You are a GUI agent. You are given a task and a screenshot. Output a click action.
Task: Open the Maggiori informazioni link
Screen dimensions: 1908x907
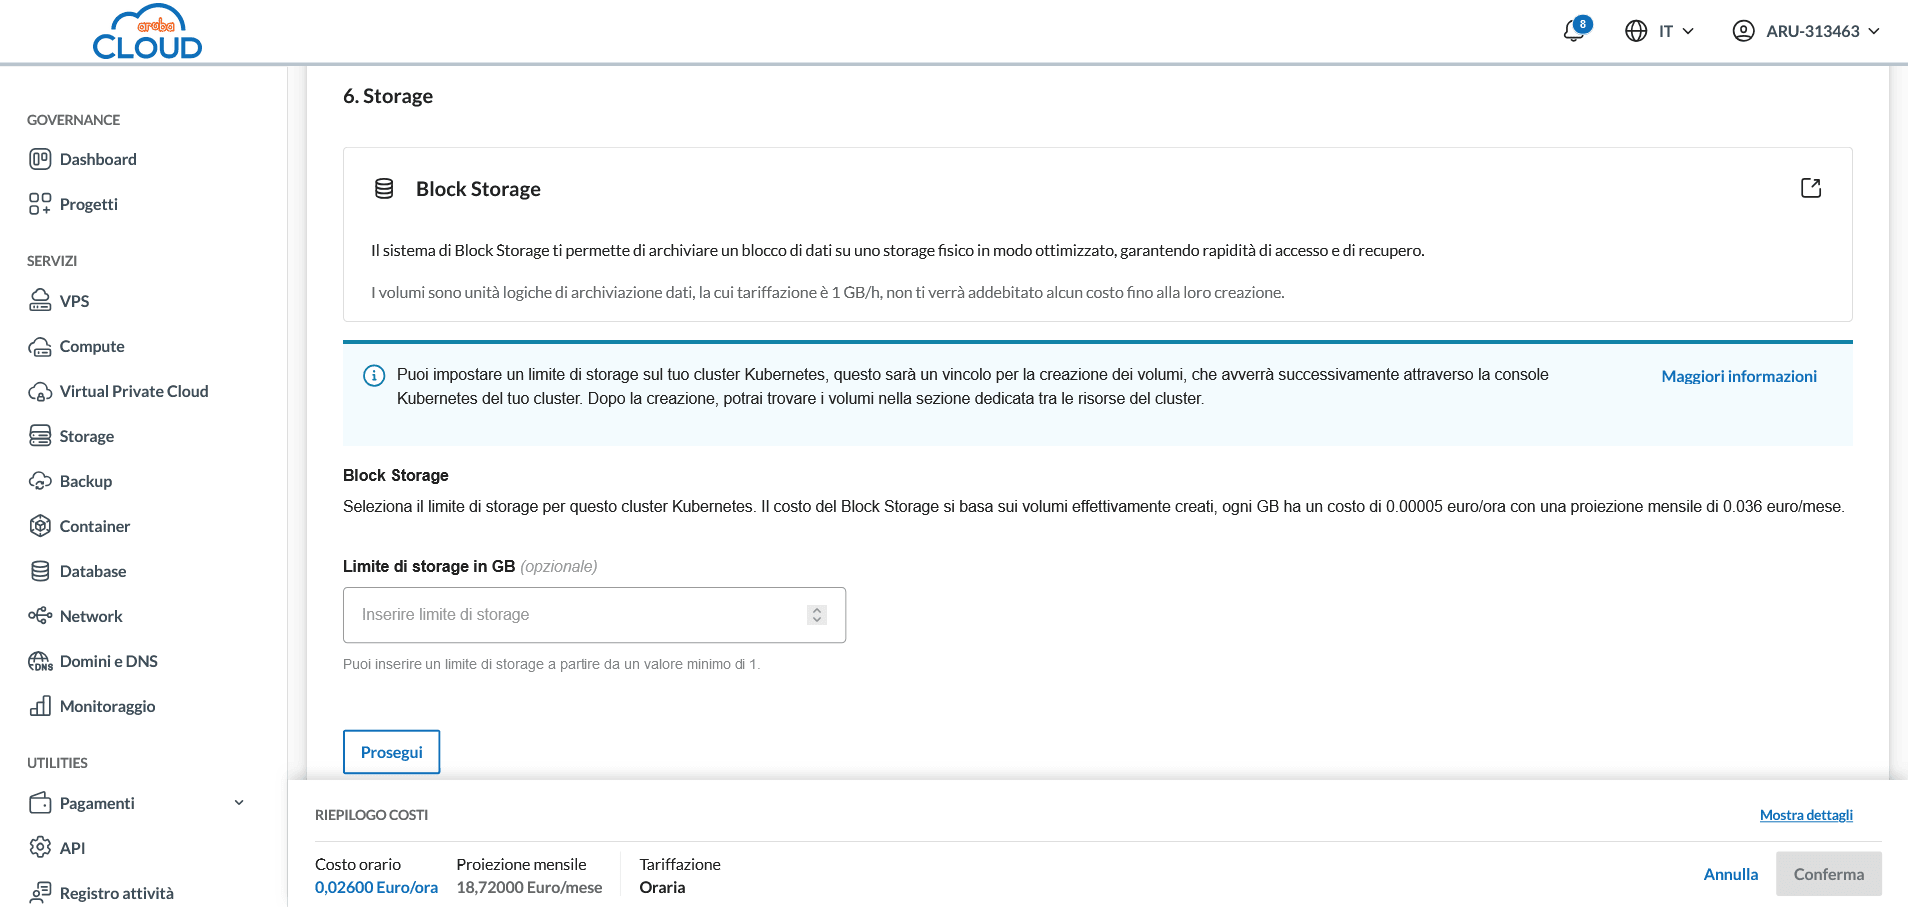point(1738,376)
